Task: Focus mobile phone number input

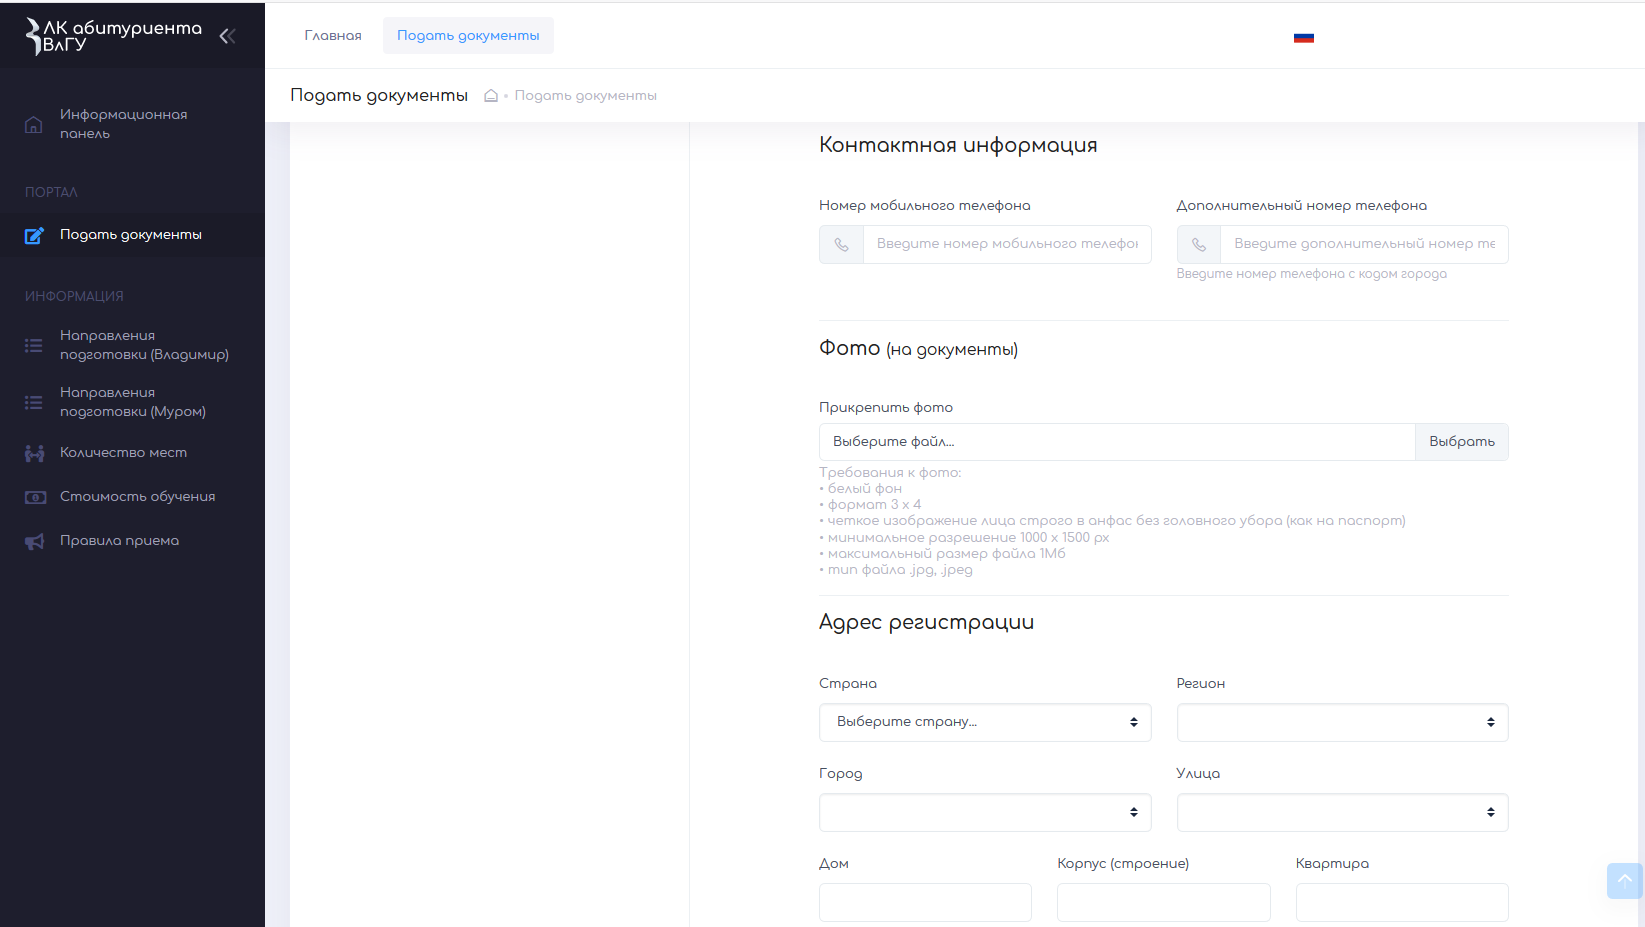Action: [1007, 244]
